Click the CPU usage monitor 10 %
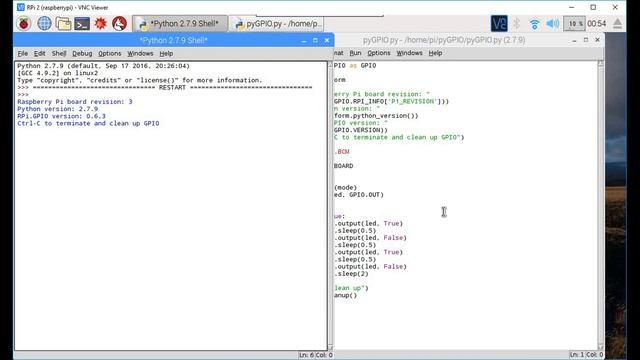This screenshot has width=640, height=360. [x=574, y=24]
